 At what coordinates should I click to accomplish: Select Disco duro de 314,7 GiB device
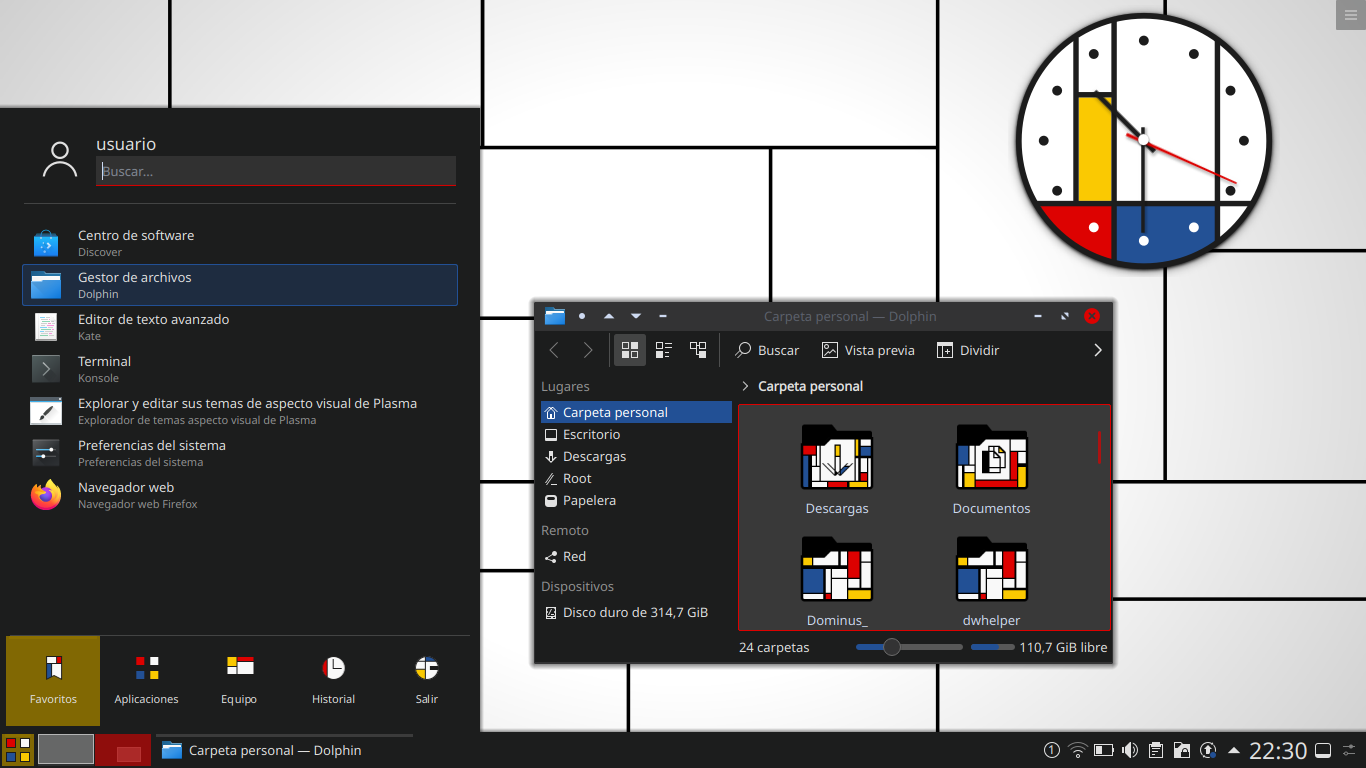click(x=636, y=612)
